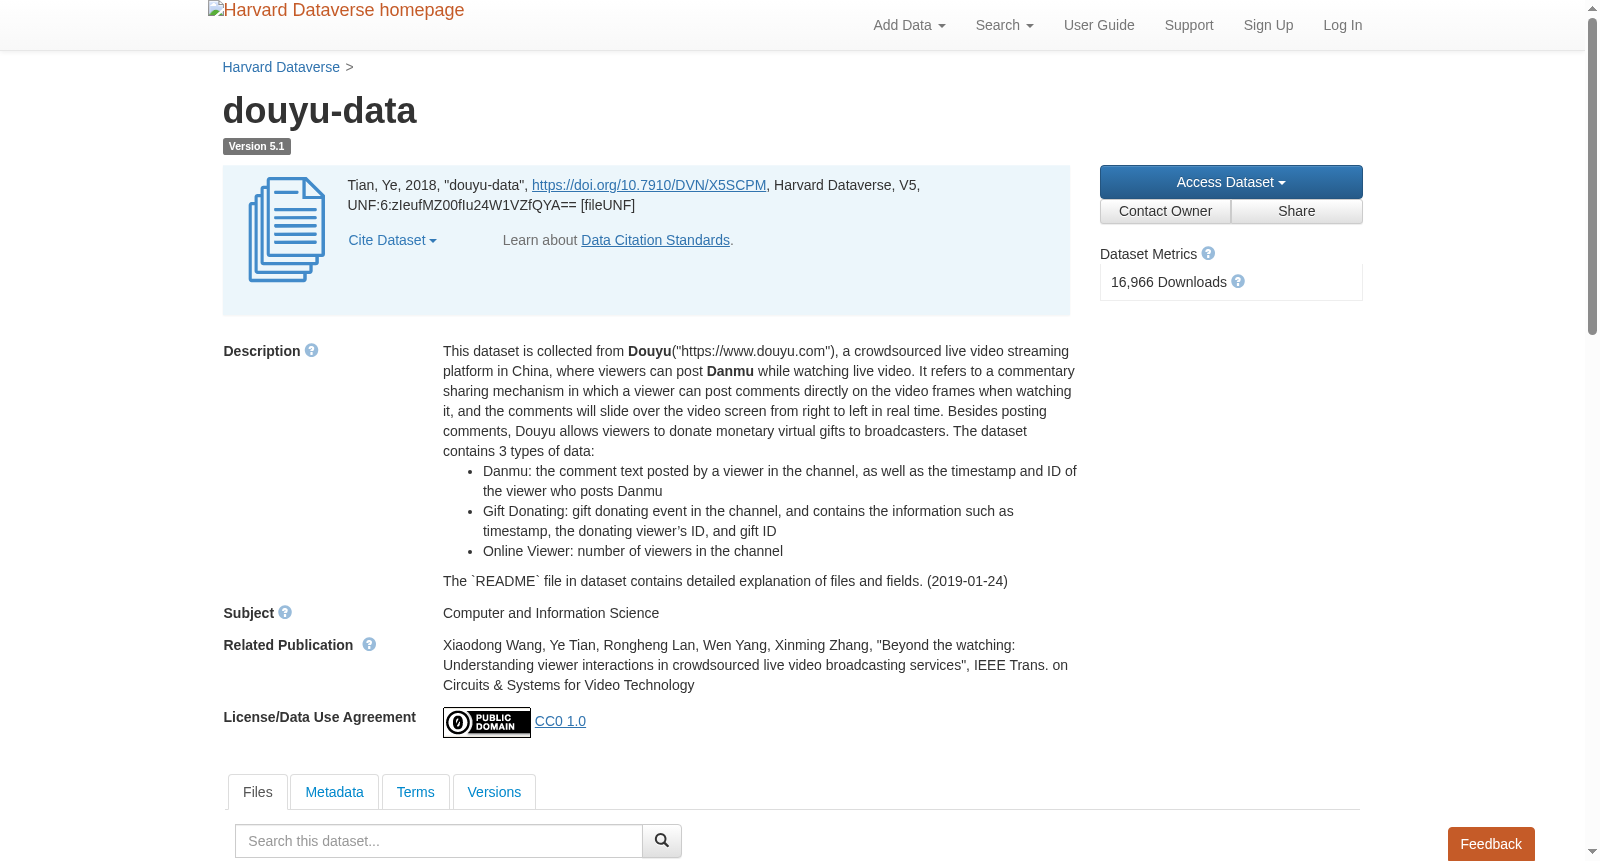Click the magnifier search button
The height and width of the screenshot is (861, 1600).
(x=662, y=841)
